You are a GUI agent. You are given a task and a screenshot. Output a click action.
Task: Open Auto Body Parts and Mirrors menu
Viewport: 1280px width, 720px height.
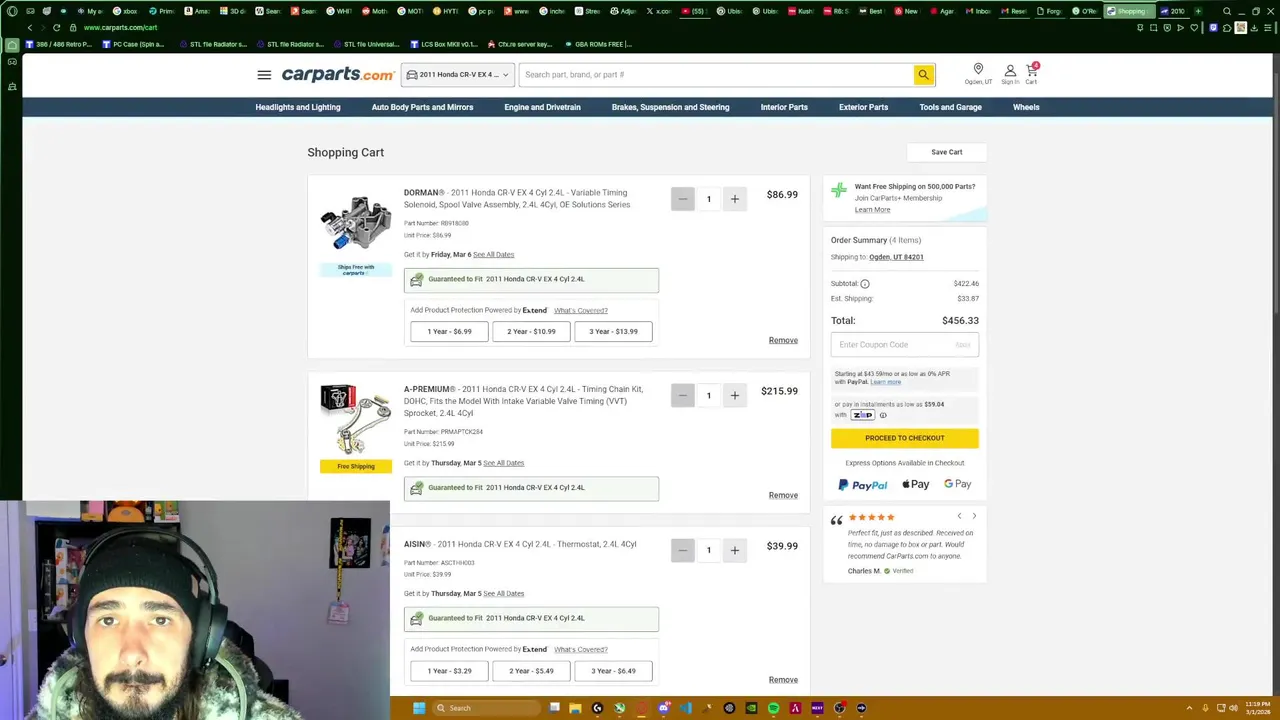pyautogui.click(x=422, y=107)
